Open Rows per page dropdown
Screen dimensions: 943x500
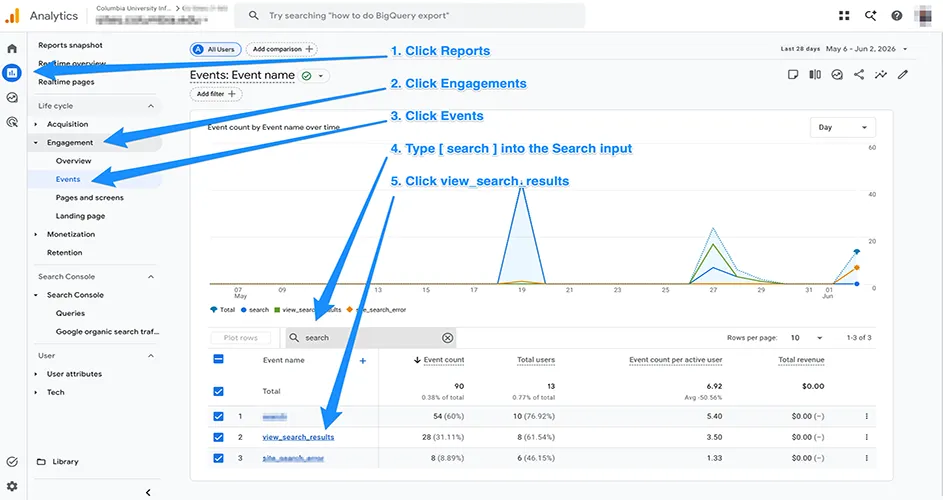point(806,338)
